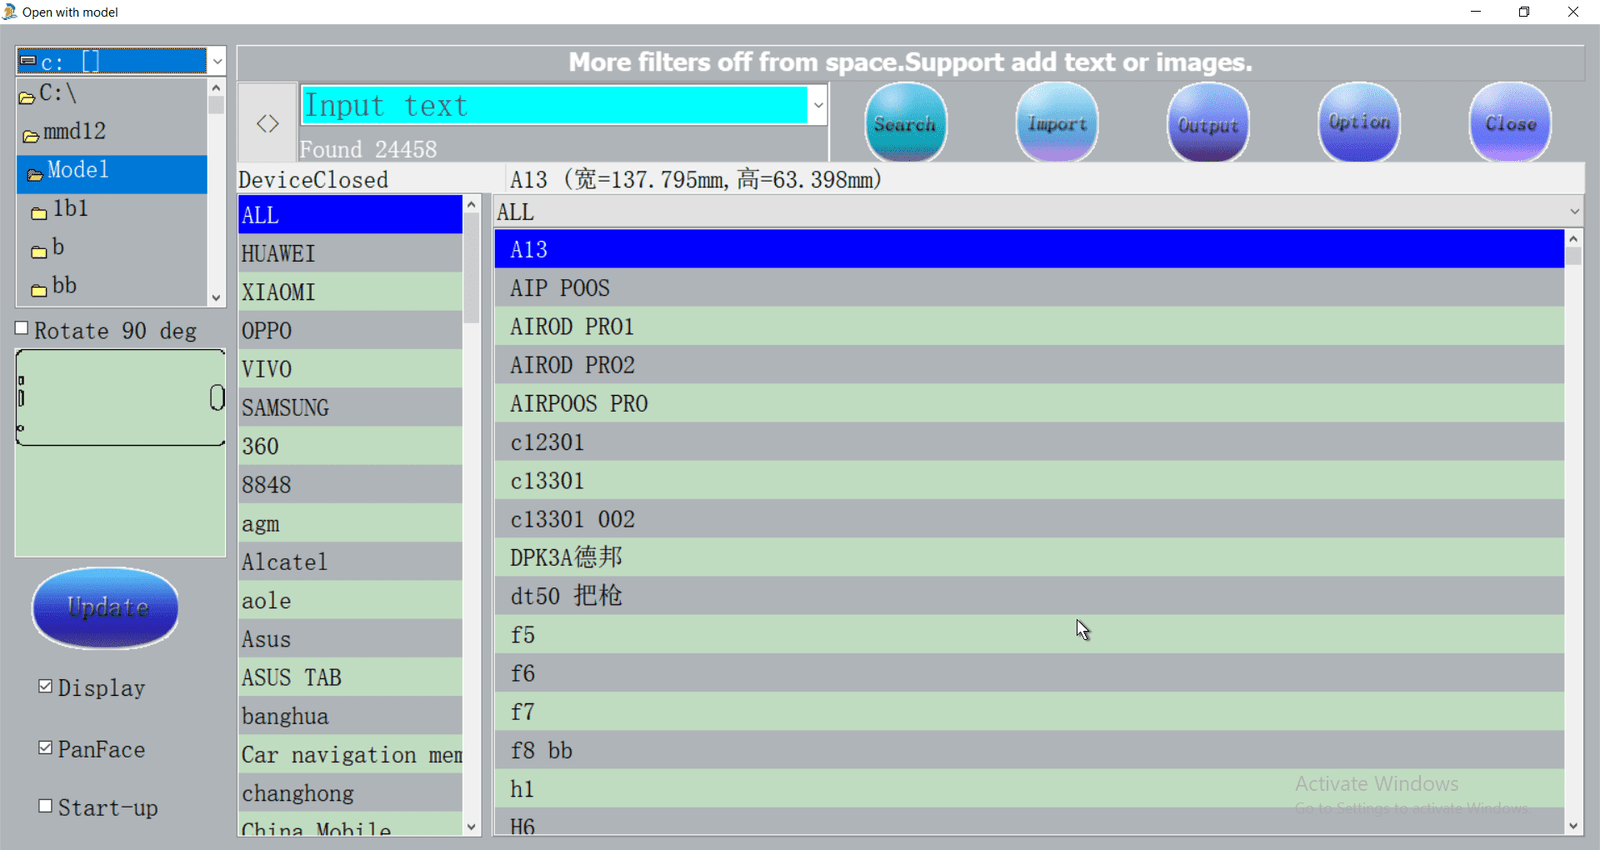Viewport: 1600px width, 850px height.
Task: Uncheck the PanFace checkbox
Action: pyautogui.click(x=45, y=747)
